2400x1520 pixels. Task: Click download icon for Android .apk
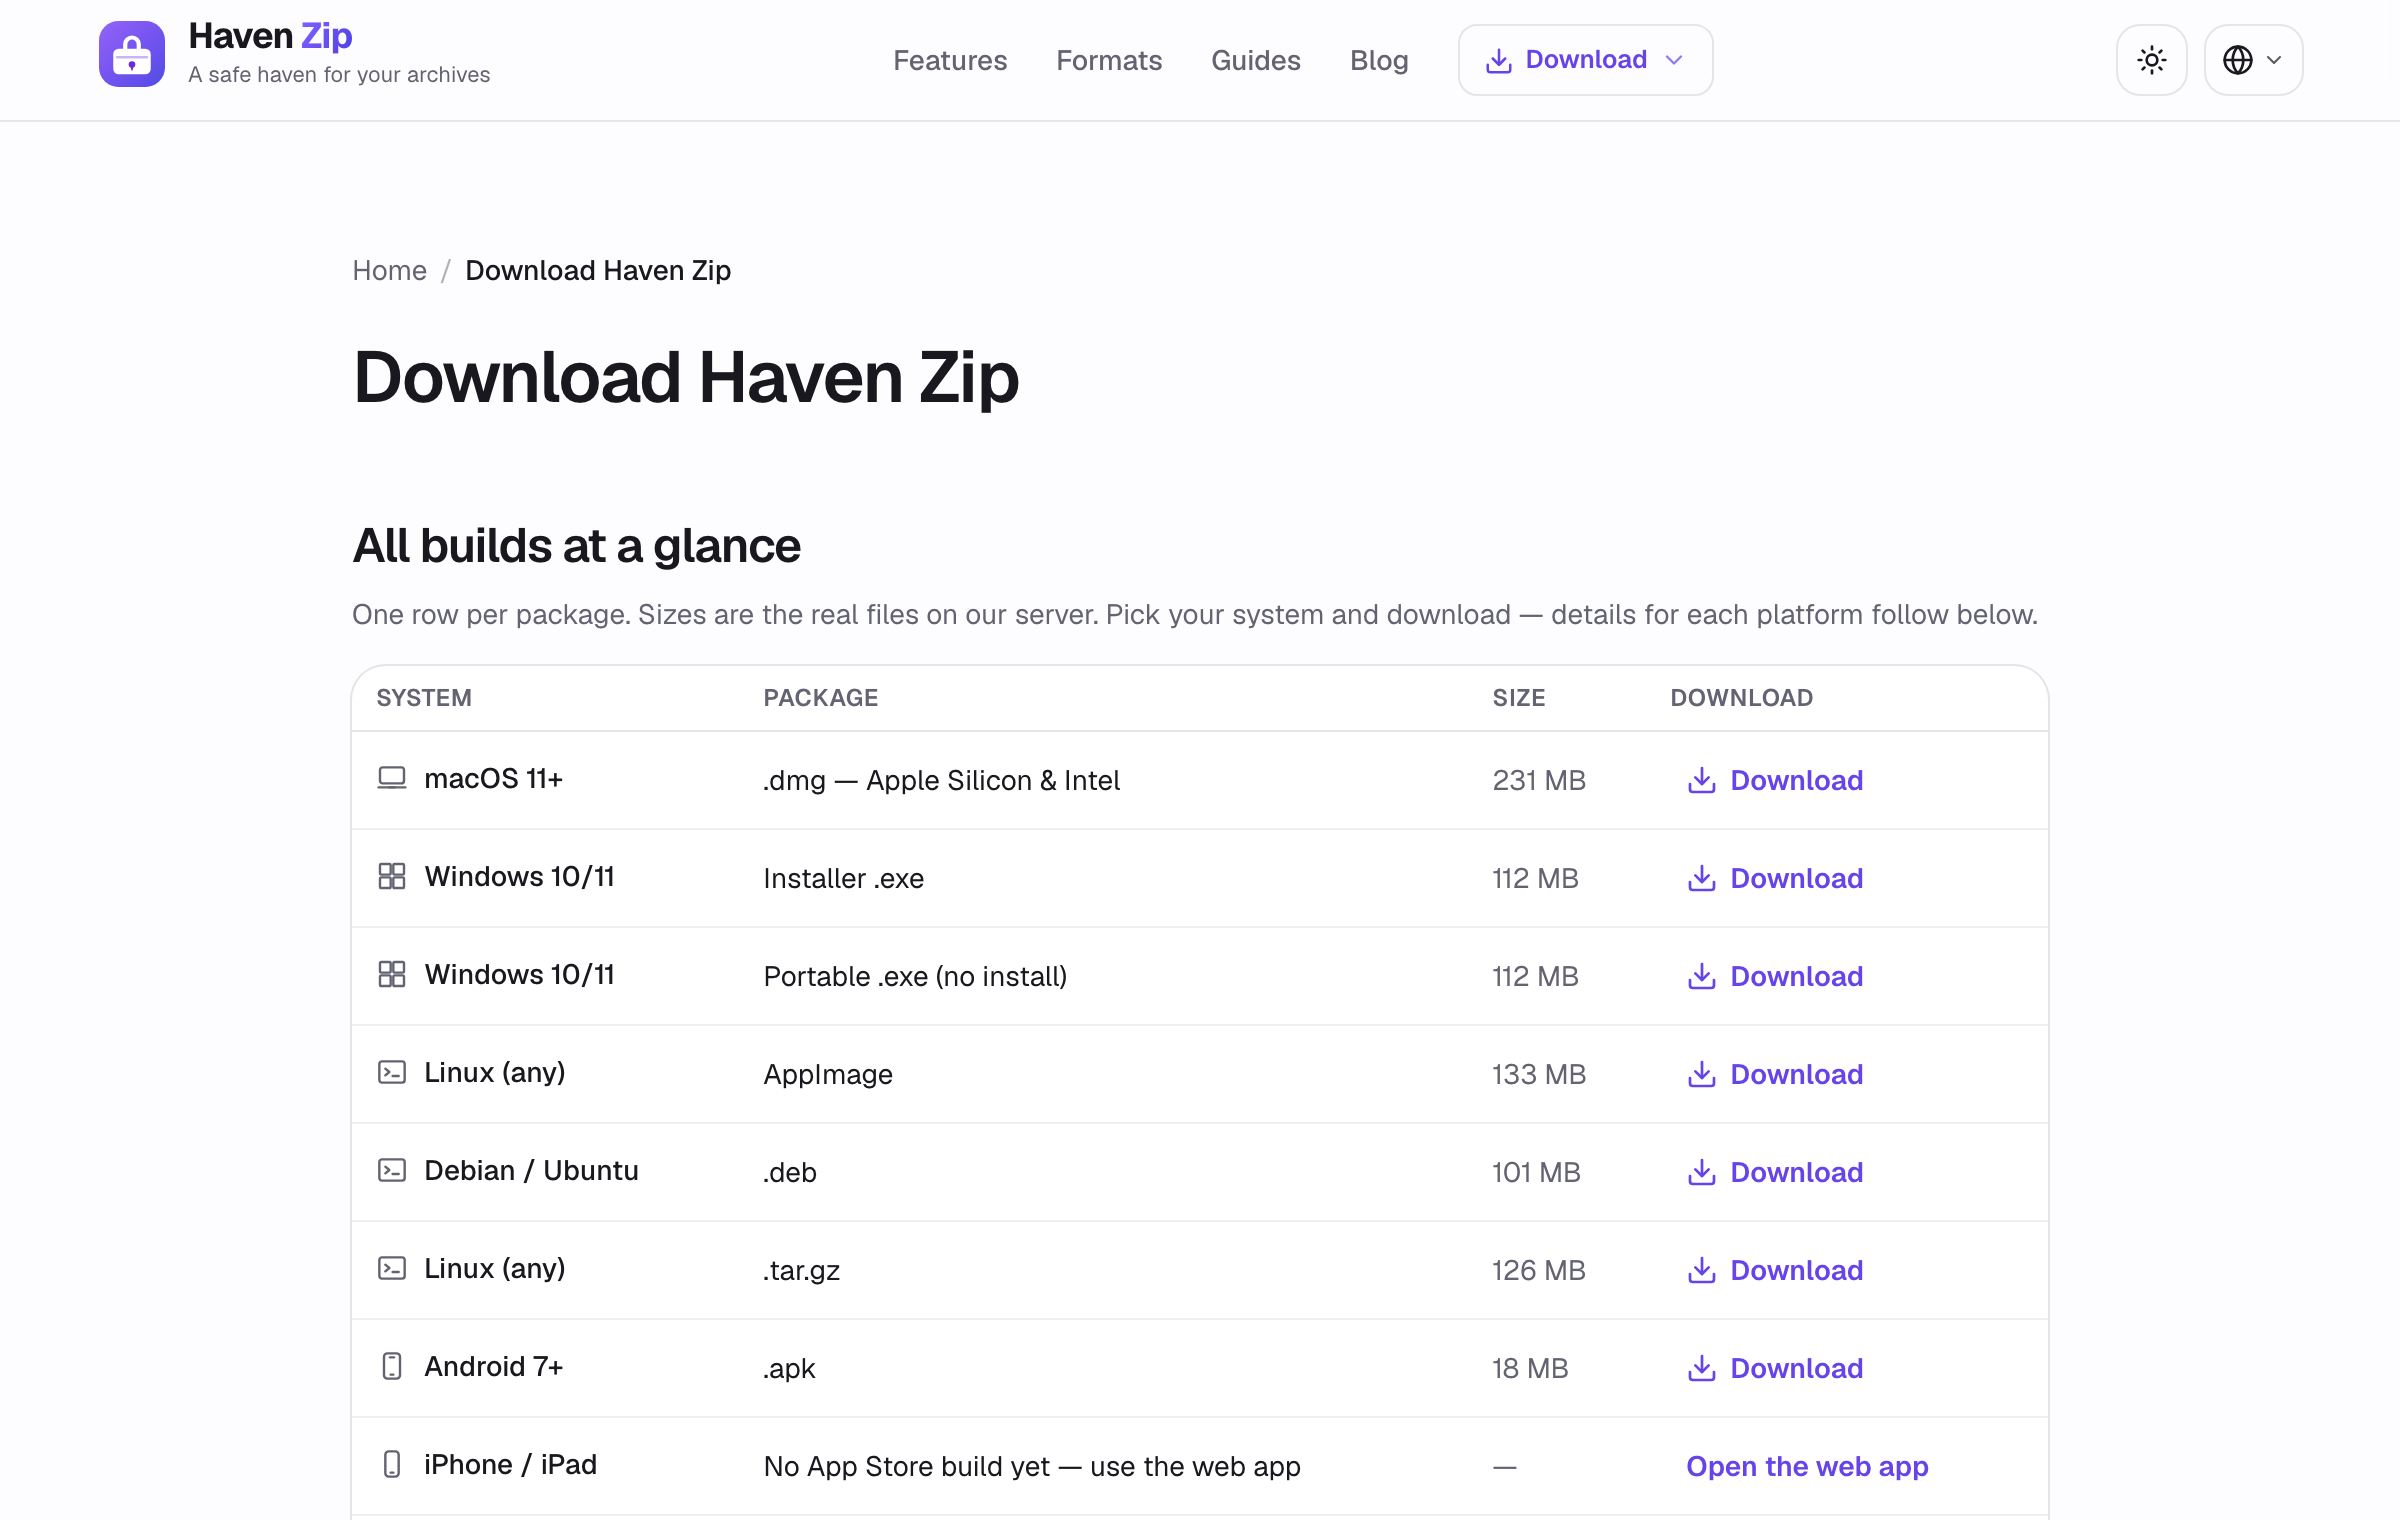pos(1701,1368)
